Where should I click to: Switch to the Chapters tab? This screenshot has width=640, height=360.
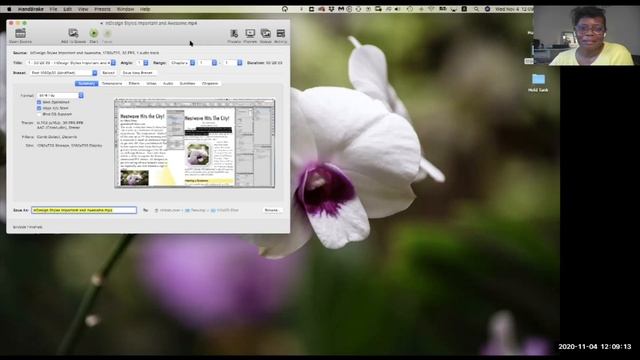click(210, 83)
